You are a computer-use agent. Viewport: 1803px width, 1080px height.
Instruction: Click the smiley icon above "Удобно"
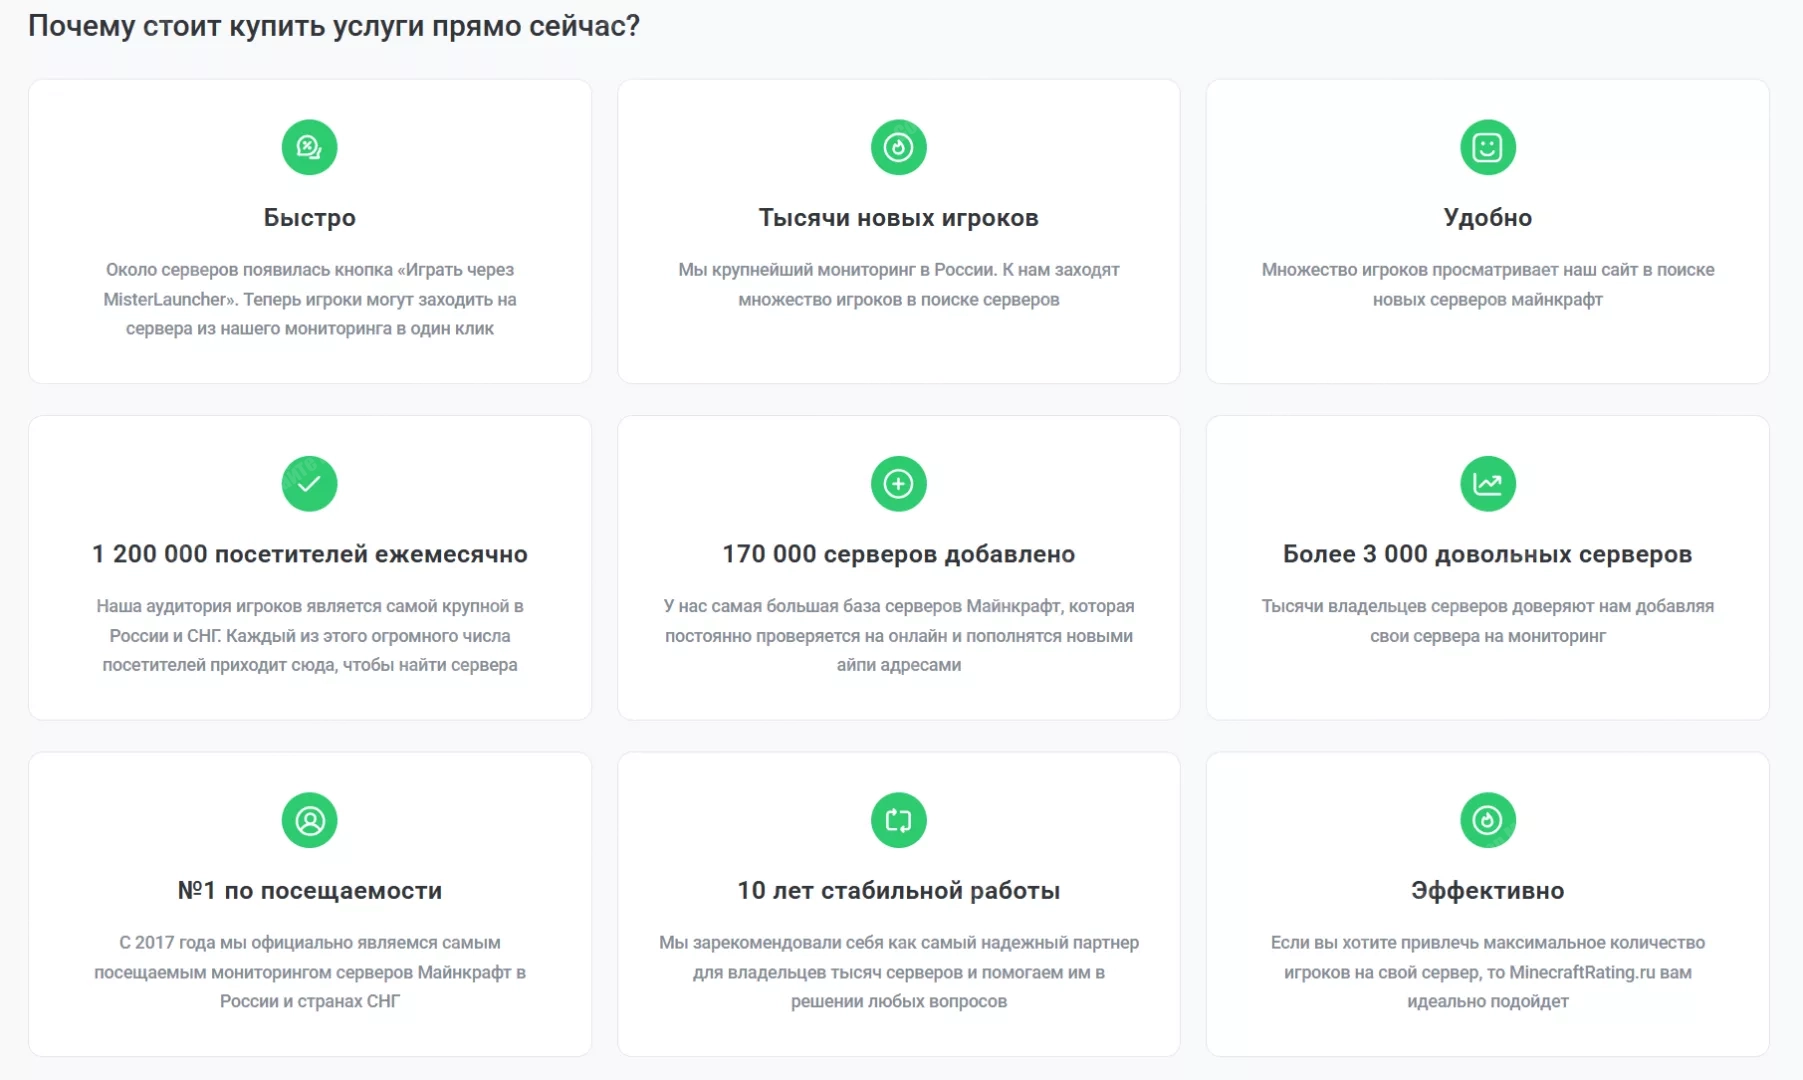(1487, 147)
